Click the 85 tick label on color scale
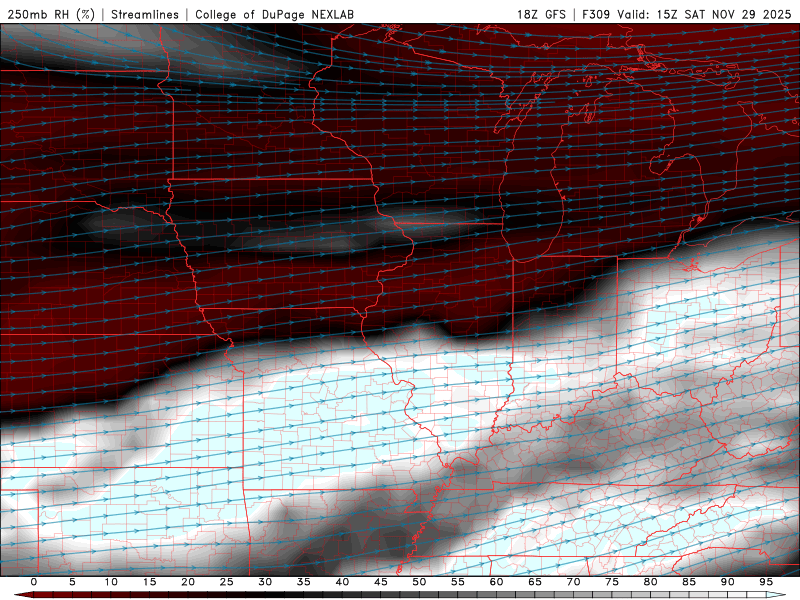Screen dimensions: 800x600 pos(689,582)
